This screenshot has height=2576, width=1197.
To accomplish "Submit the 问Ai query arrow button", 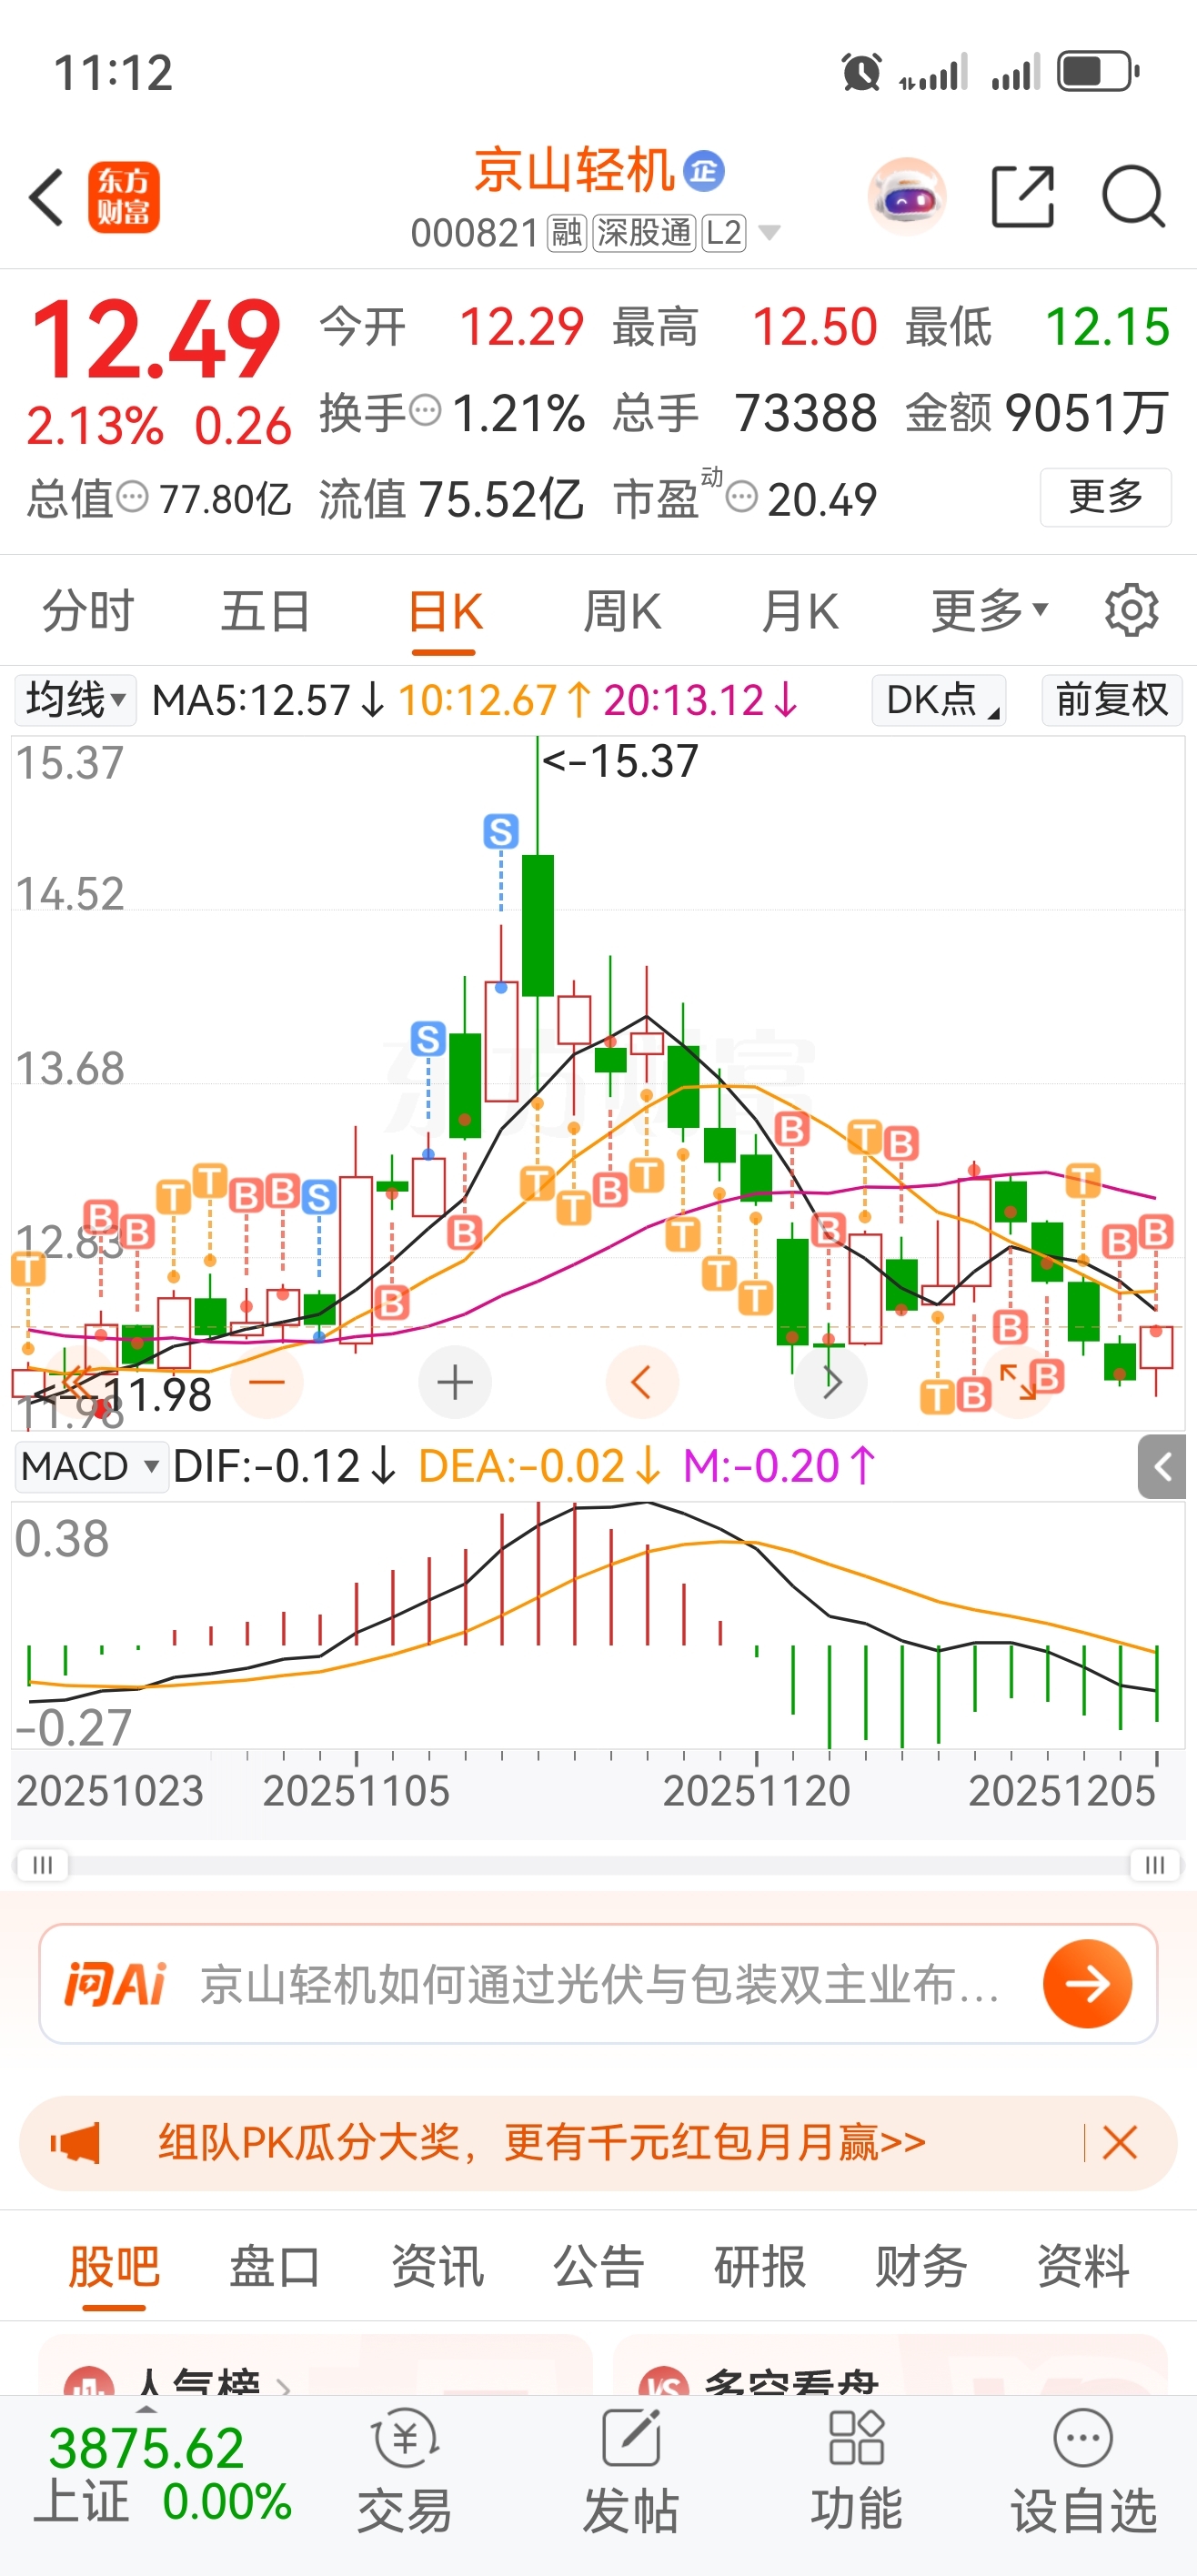I will (1087, 1983).
